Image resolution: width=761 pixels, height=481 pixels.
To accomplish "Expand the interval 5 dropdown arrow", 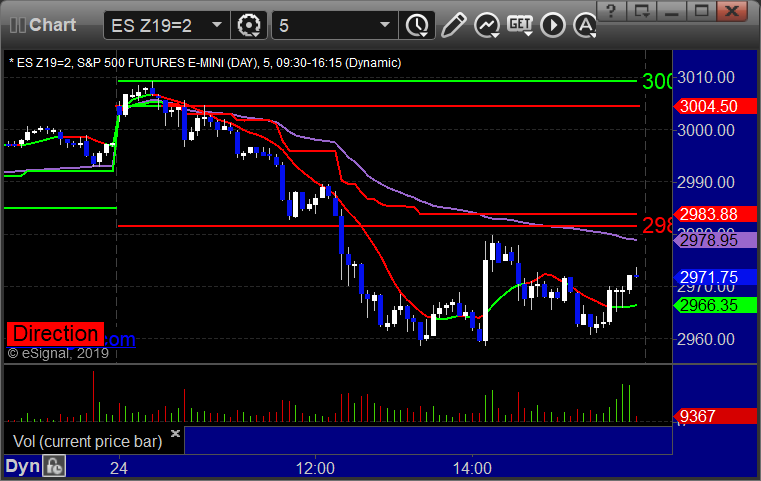I will [385, 25].
